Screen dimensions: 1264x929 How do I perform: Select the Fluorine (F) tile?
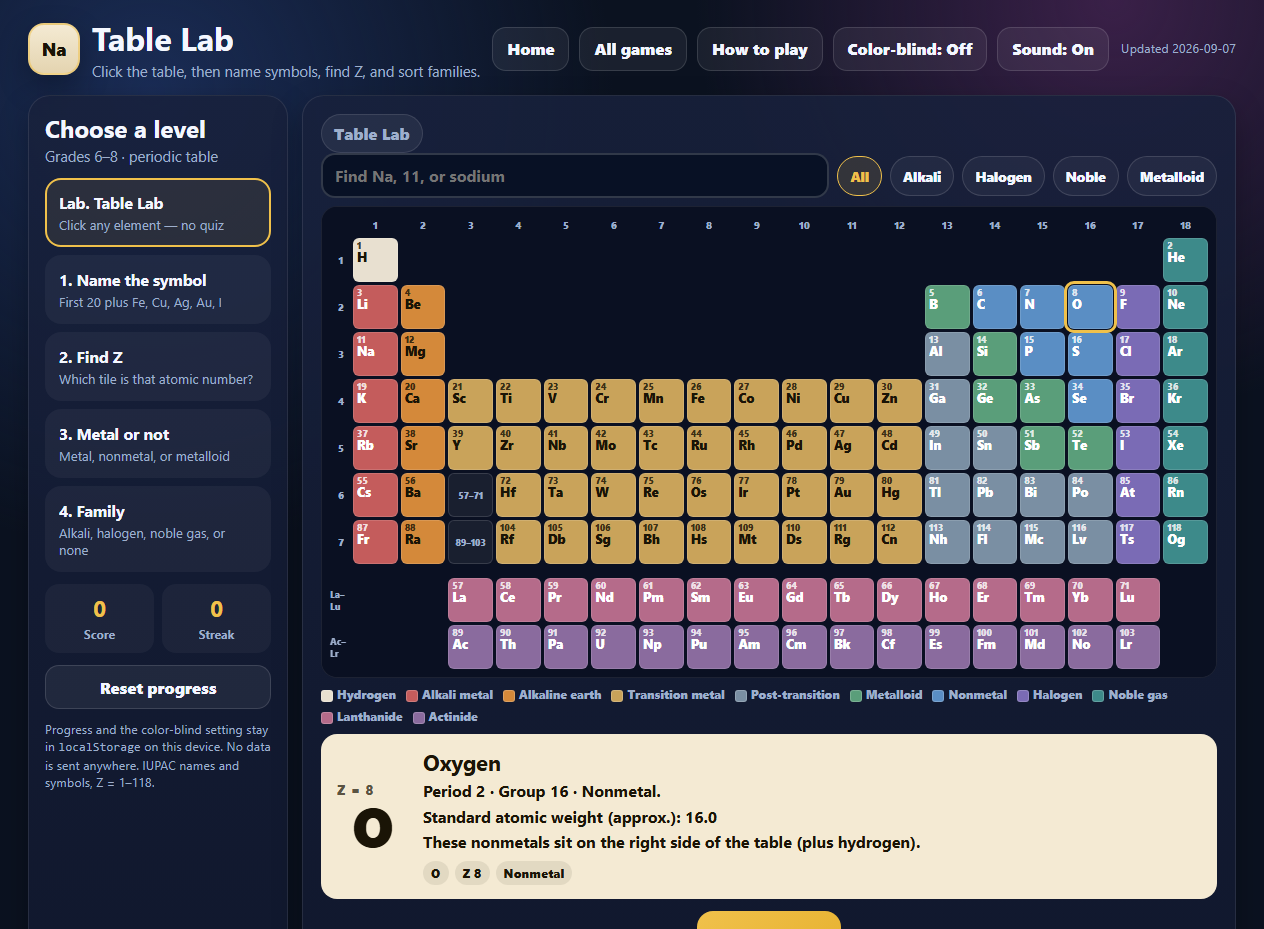1138,307
